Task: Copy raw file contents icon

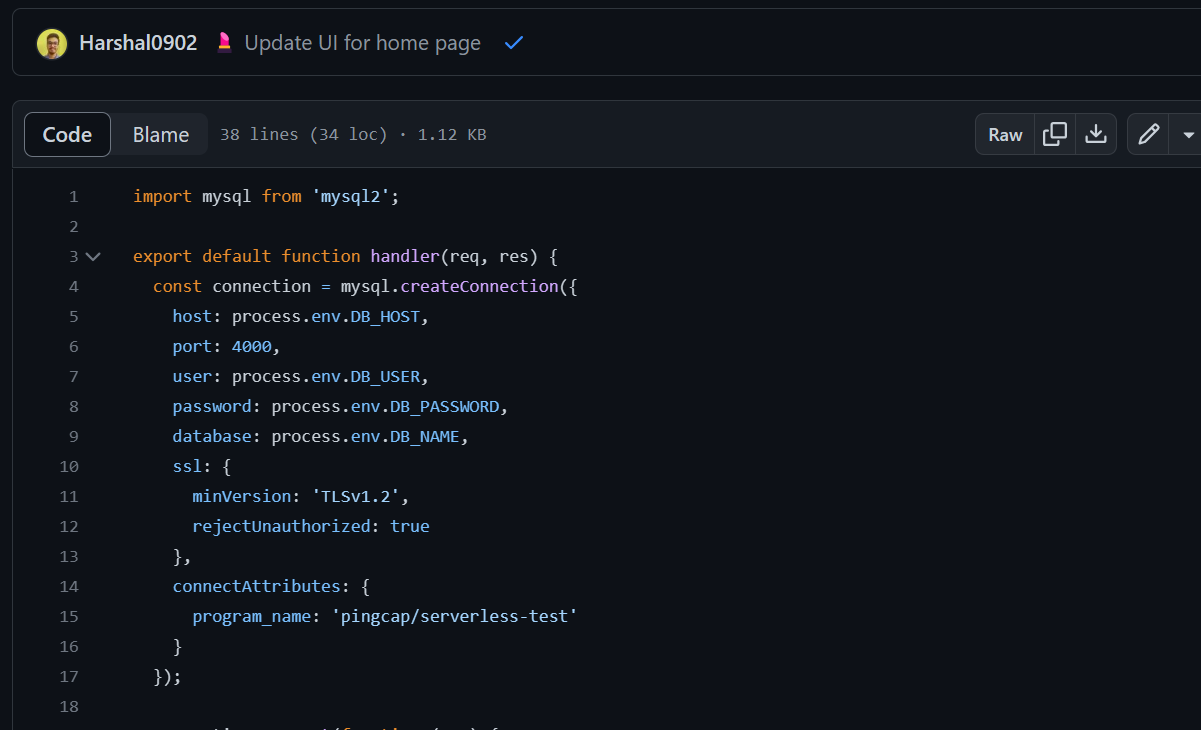Action: click(1055, 134)
